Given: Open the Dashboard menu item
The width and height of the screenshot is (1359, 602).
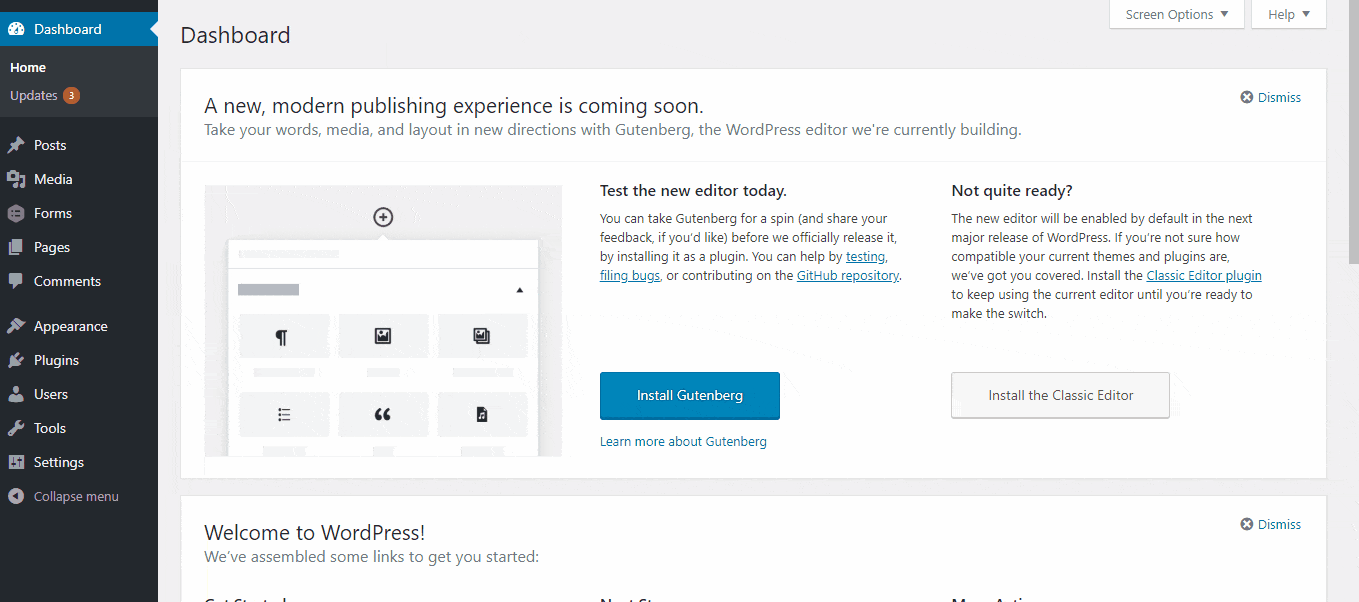Looking at the screenshot, I should (79, 29).
